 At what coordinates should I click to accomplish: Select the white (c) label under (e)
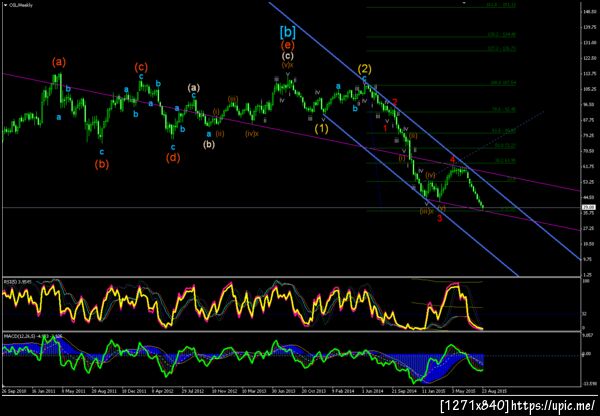[288, 56]
